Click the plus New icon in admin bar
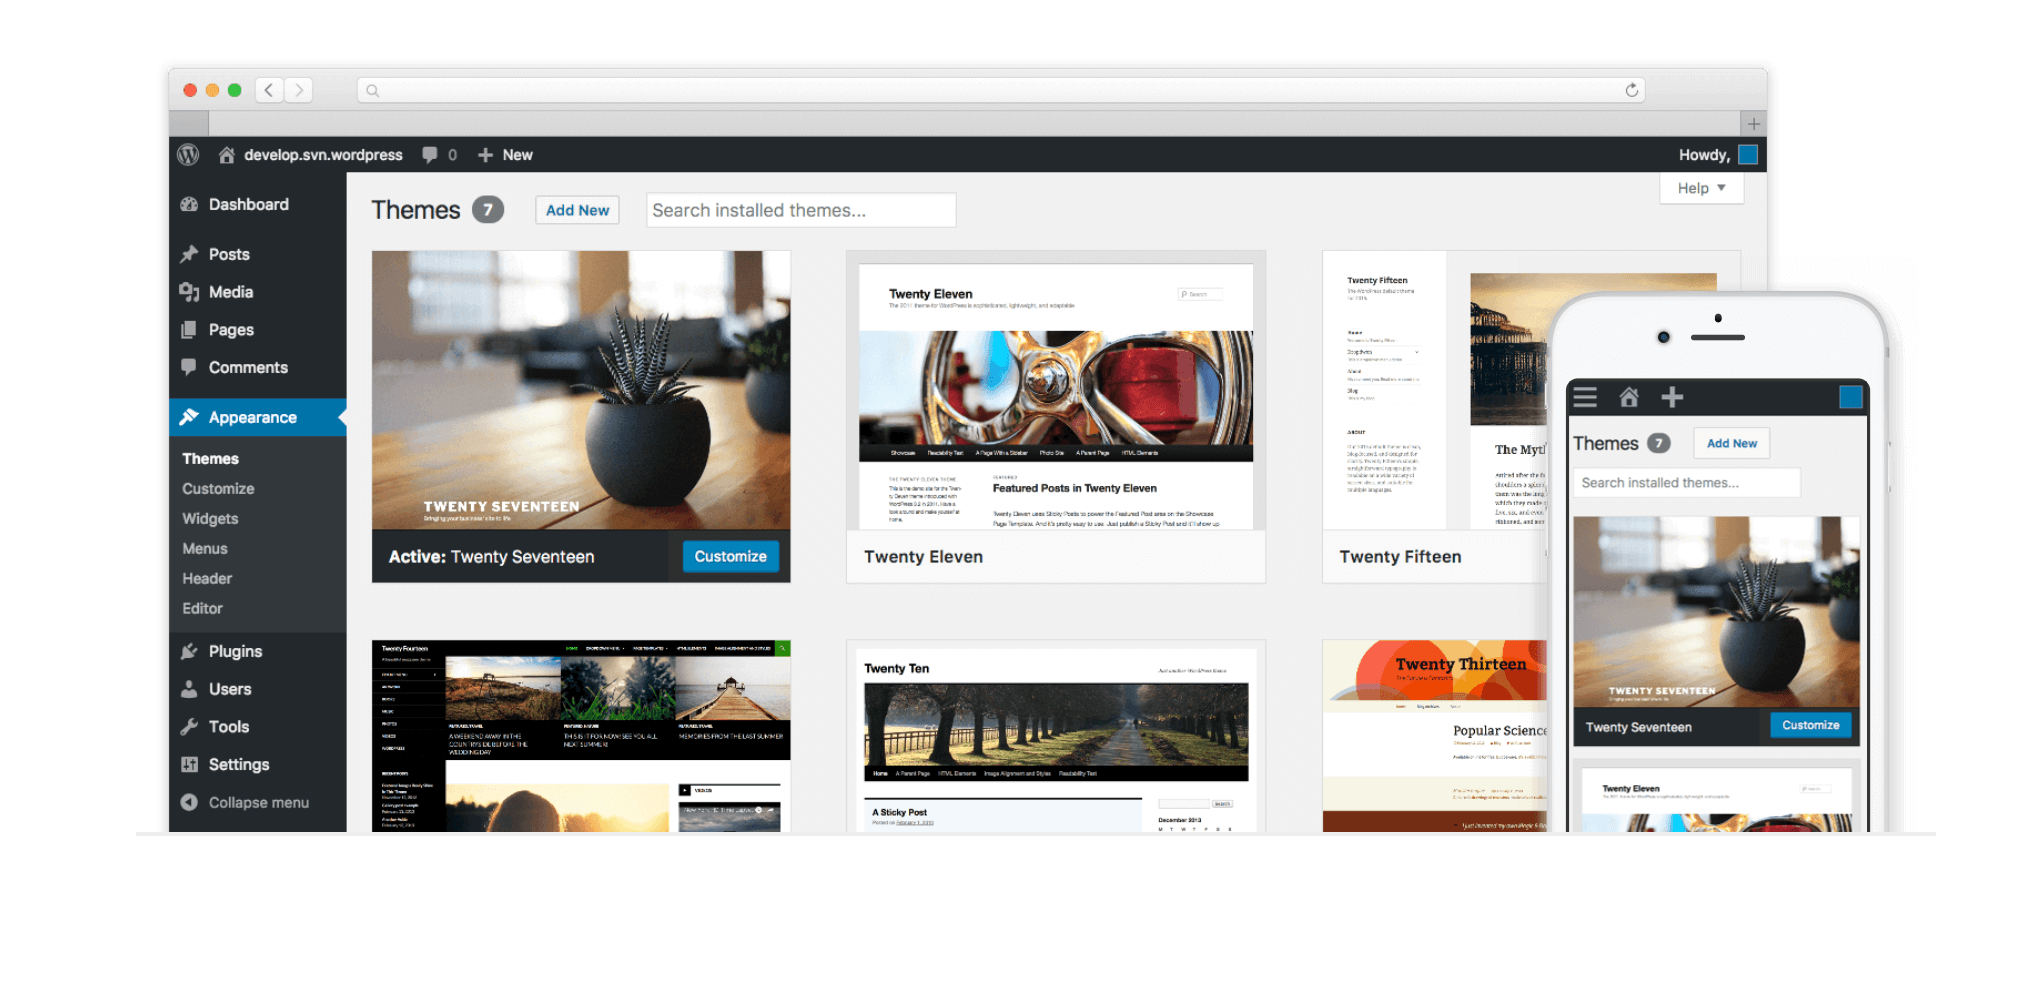This screenshot has height=992, width=2030. tap(485, 155)
